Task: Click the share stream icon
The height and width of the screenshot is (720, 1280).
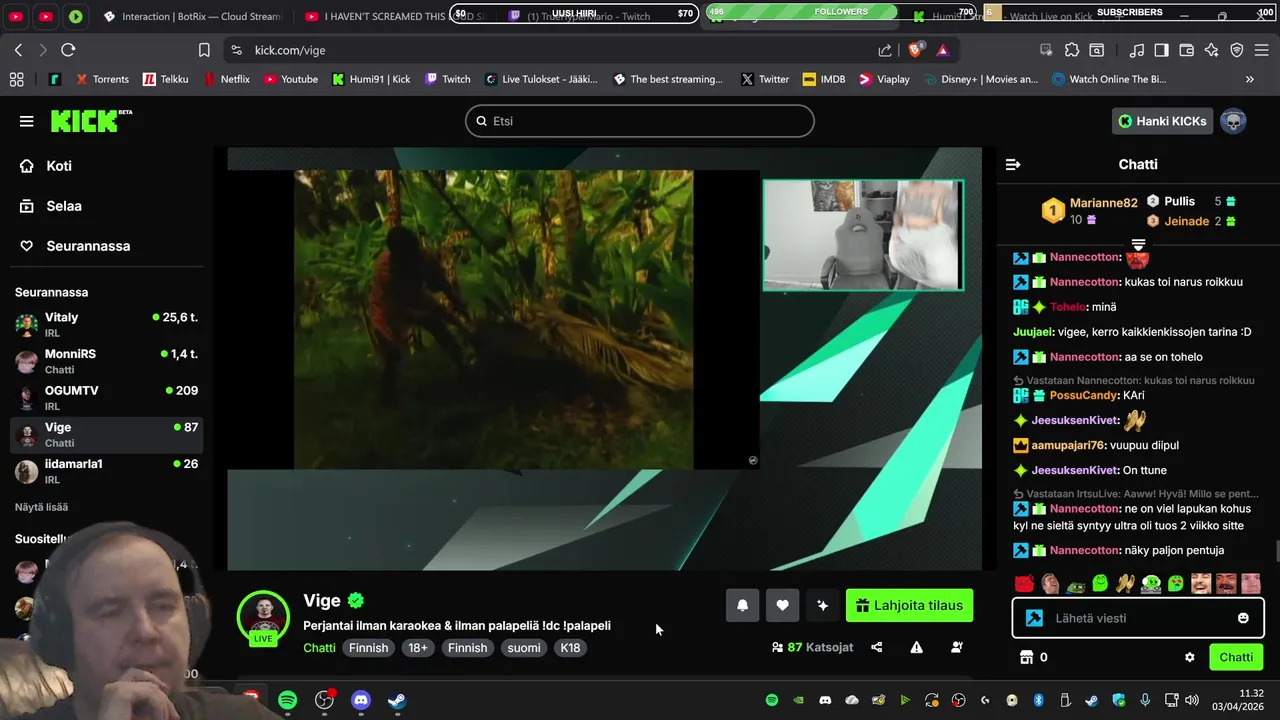Action: click(877, 648)
